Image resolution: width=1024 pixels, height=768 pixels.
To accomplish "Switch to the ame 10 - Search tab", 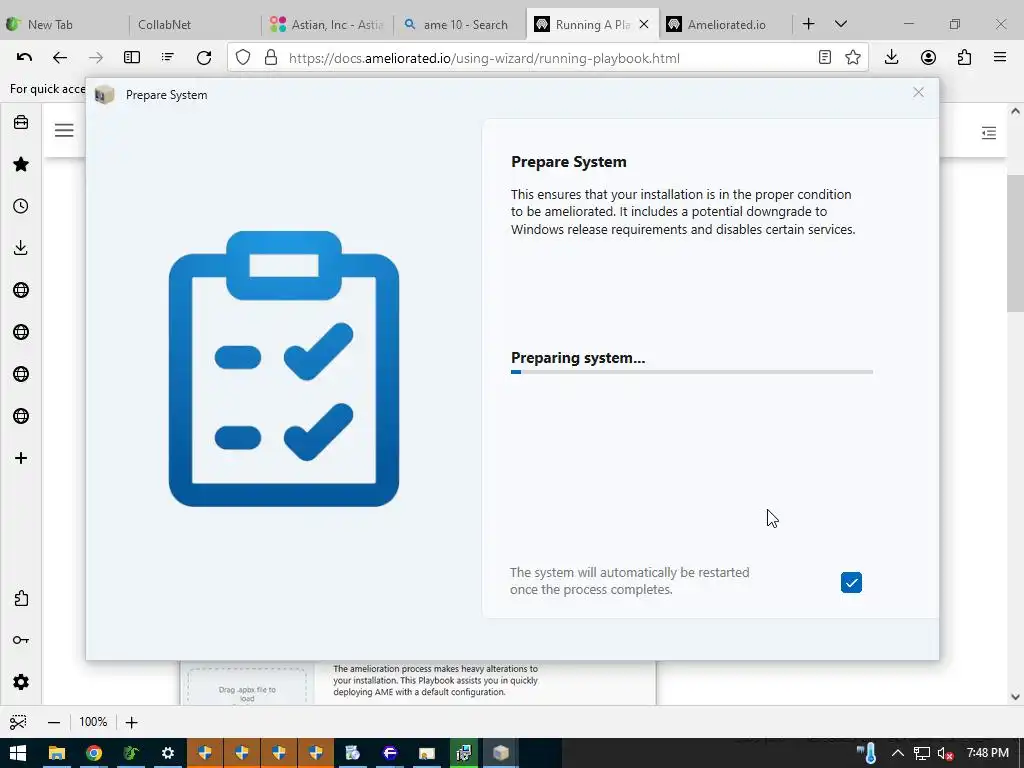I will pos(460,25).
